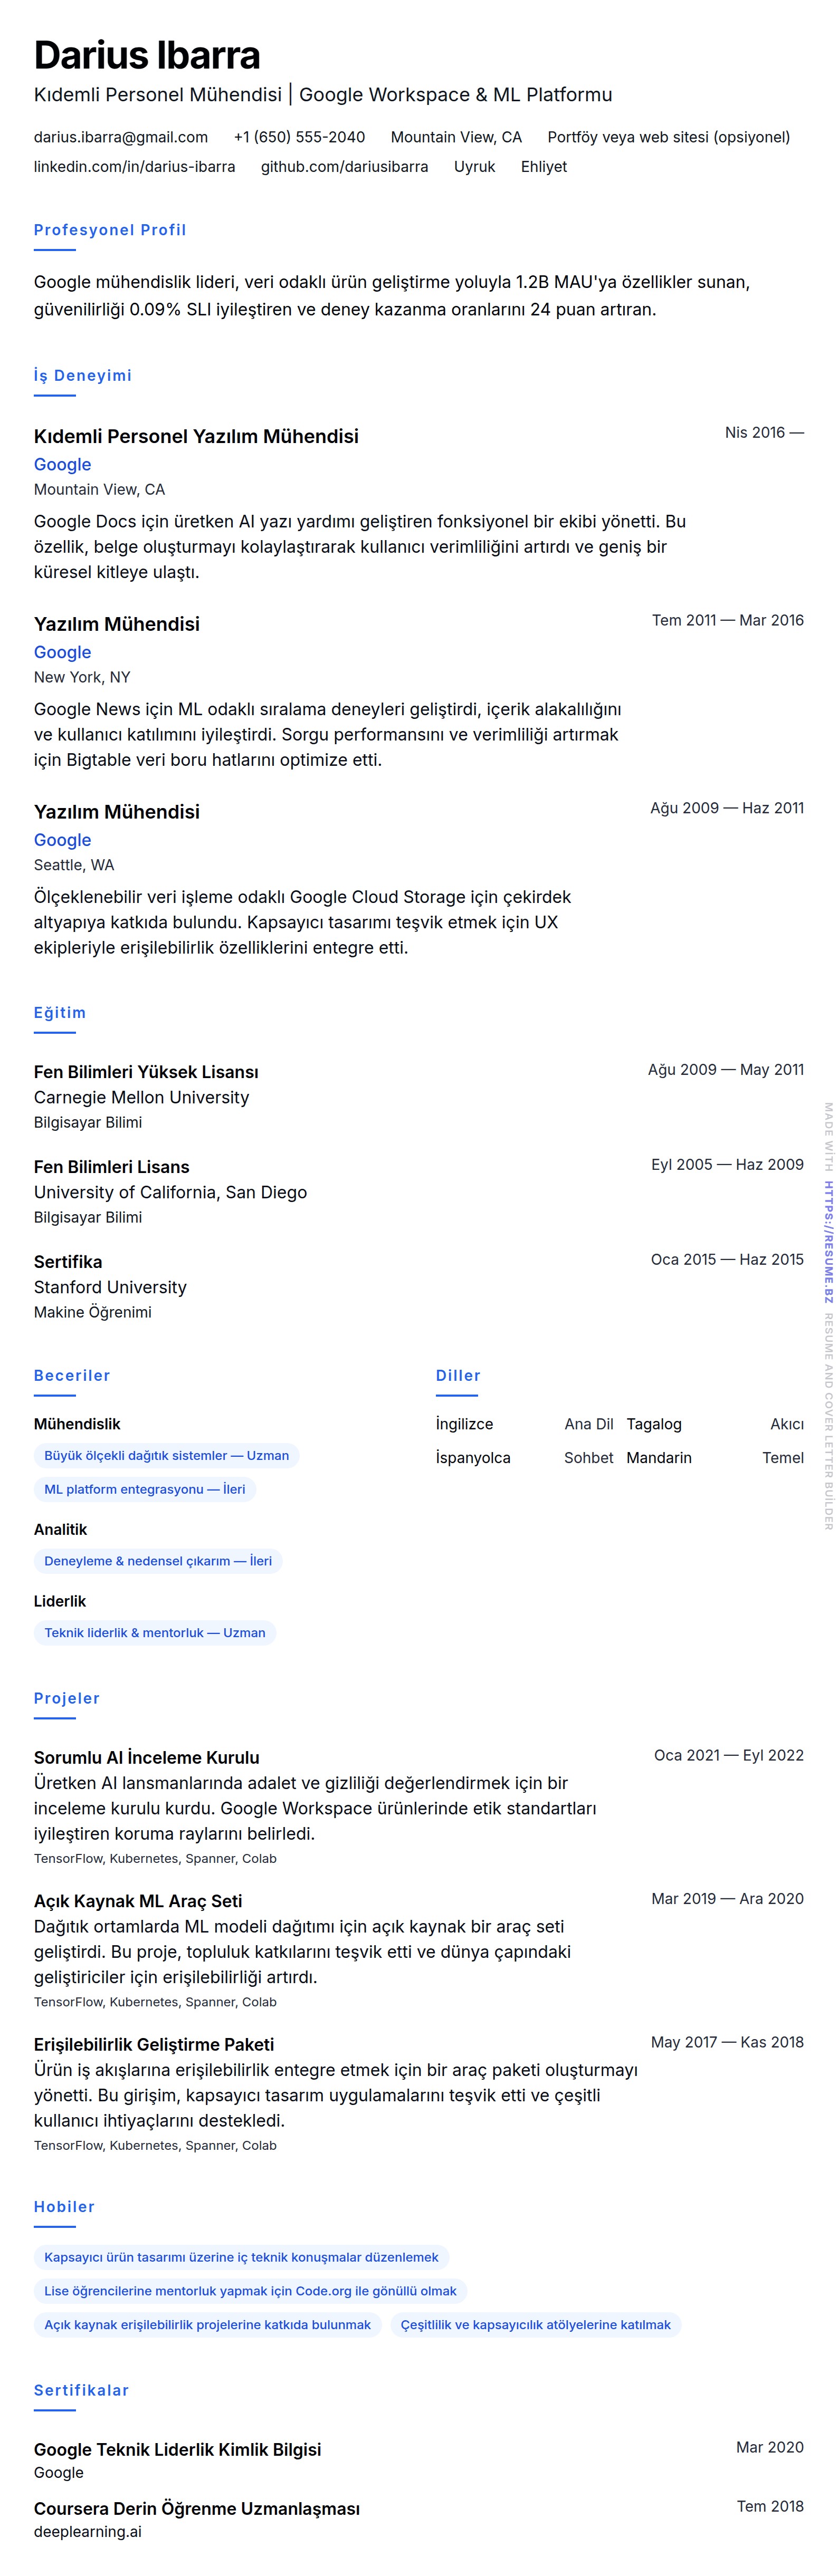Select the ML platform entegrasyonu skill tag
The image size is (838, 2576).
pos(144,1490)
